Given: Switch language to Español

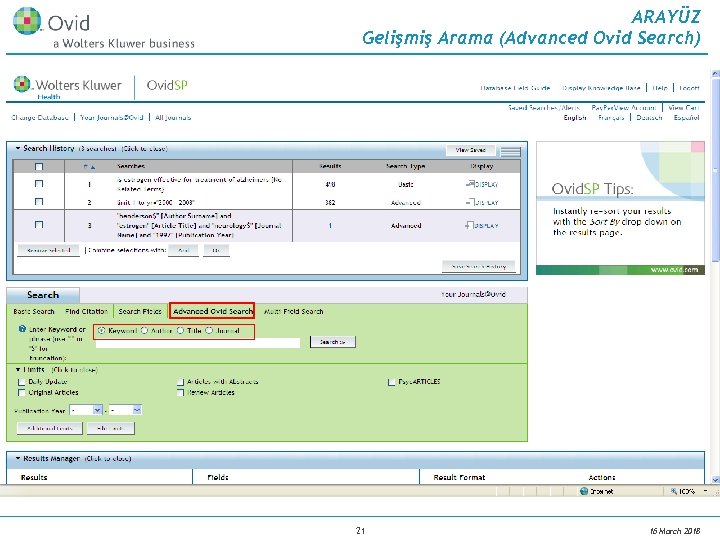Looking at the screenshot, I should click(x=686, y=118).
